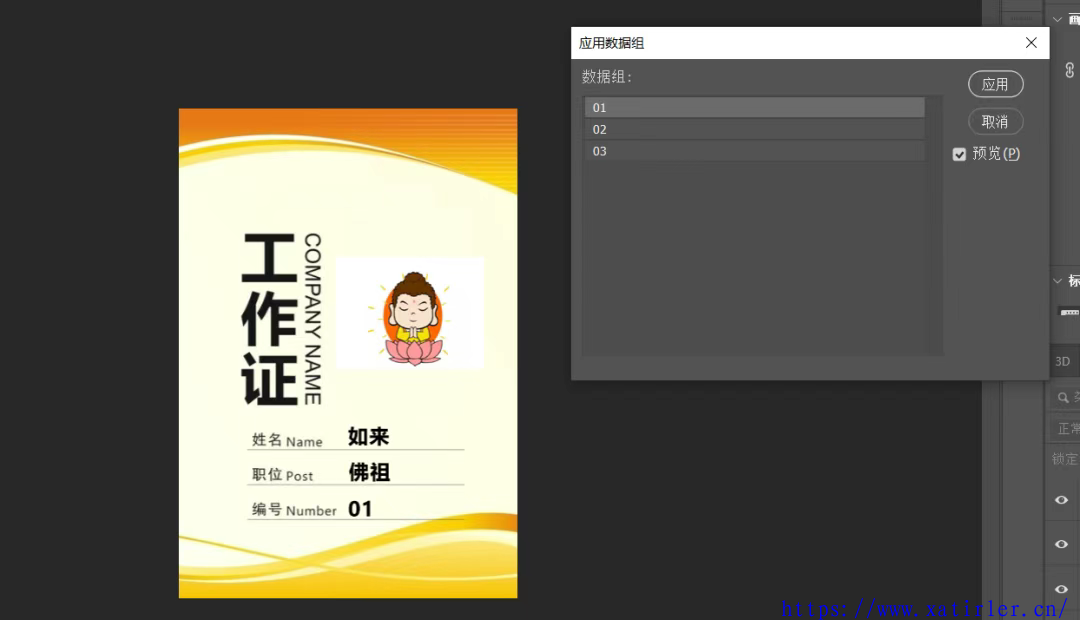Click the link chain icon in right panel
The width and height of the screenshot is (1080, 620).
point(1070,70)
